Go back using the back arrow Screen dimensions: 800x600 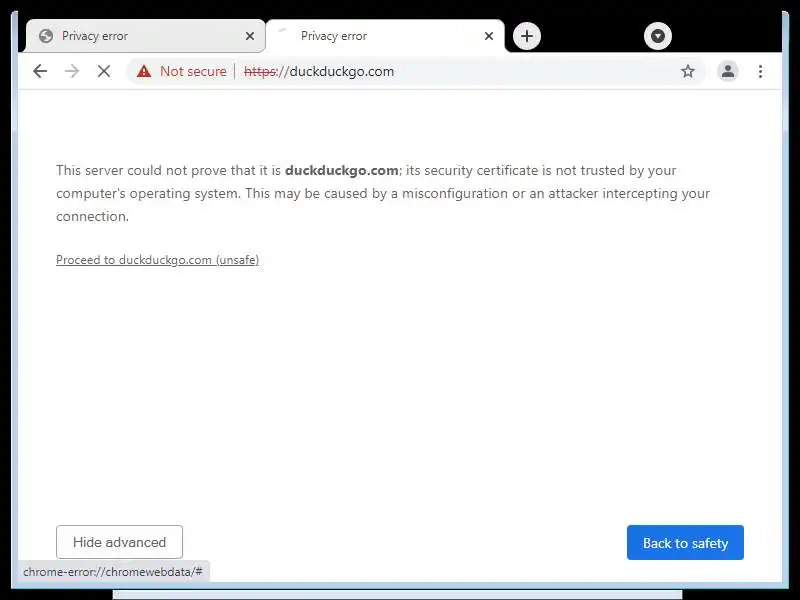pyautogui.click(x=40, y=71)
